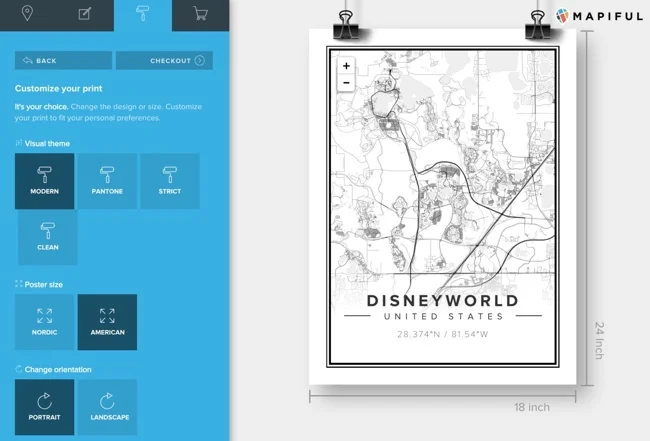The height and width of the screenshot is (441, 650).
Task: Select the Modern visual theme
Action: [x=45, y=181]
